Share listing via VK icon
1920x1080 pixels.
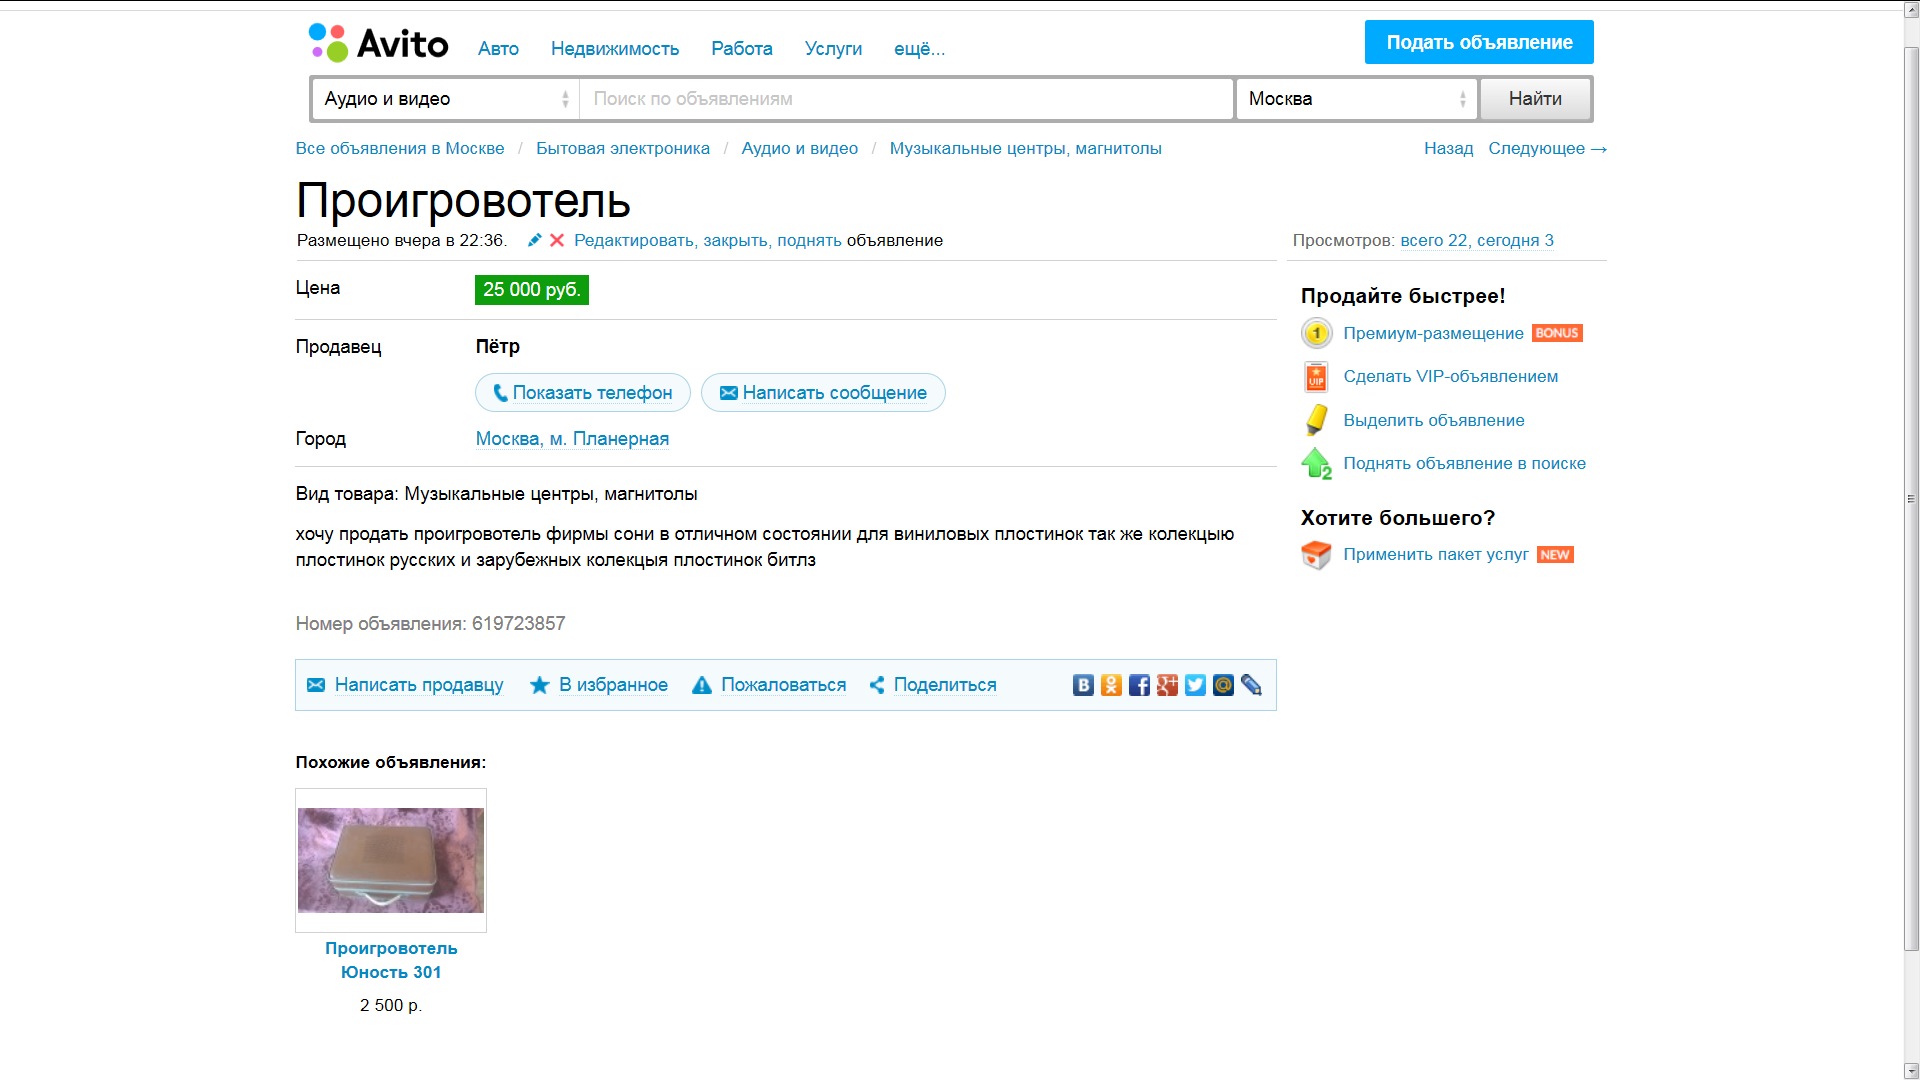pos(1083,685)
